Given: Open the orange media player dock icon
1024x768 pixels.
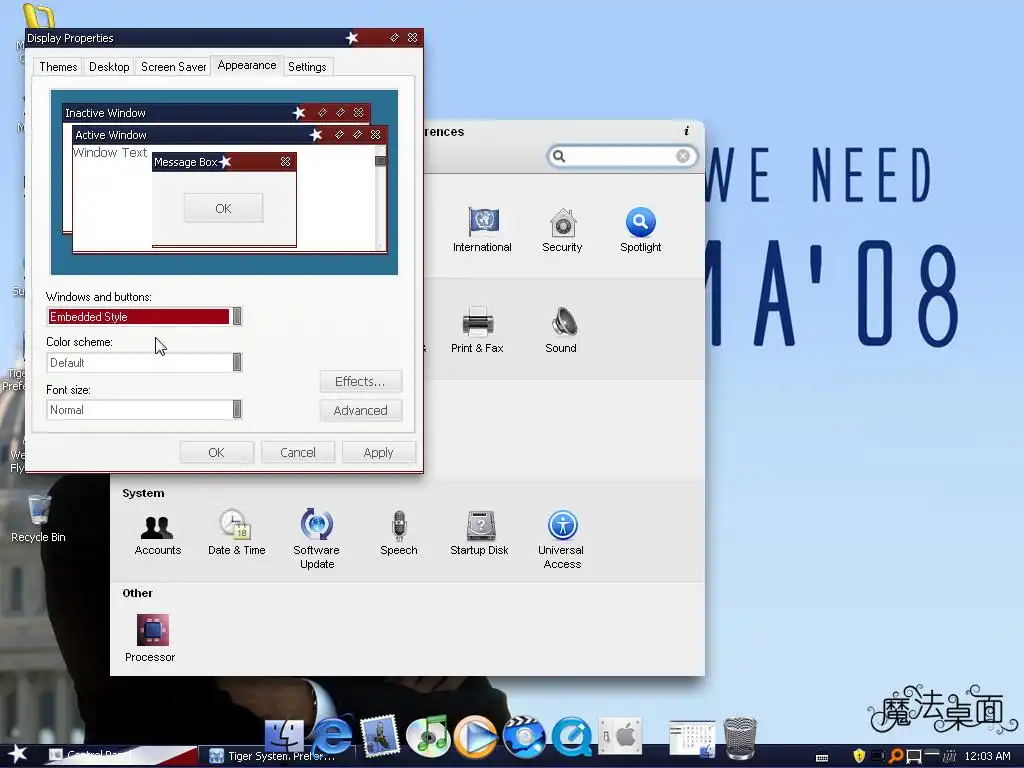Looking at the screenshot, I should 475,736.
